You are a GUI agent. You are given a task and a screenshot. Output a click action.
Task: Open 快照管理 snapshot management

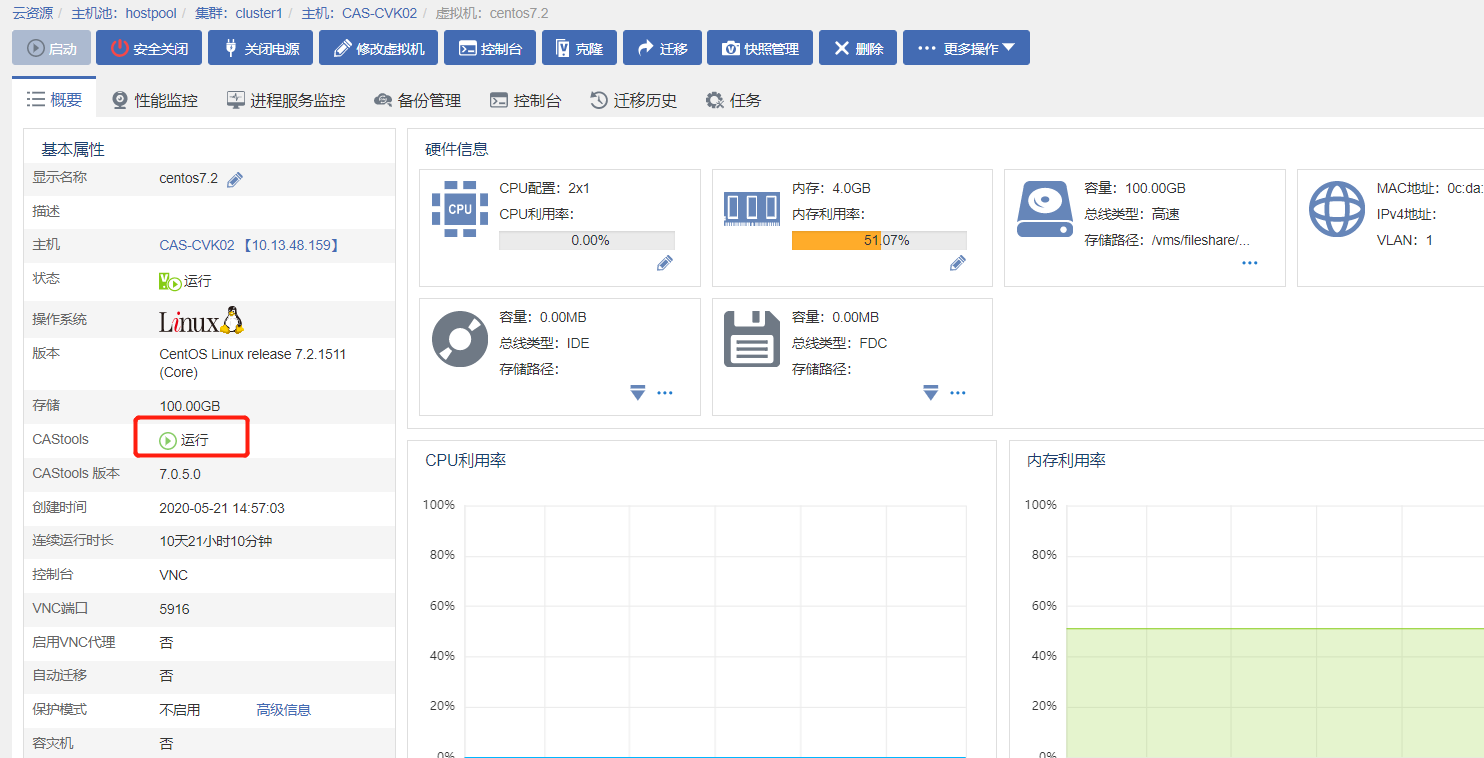pos(760,48)
